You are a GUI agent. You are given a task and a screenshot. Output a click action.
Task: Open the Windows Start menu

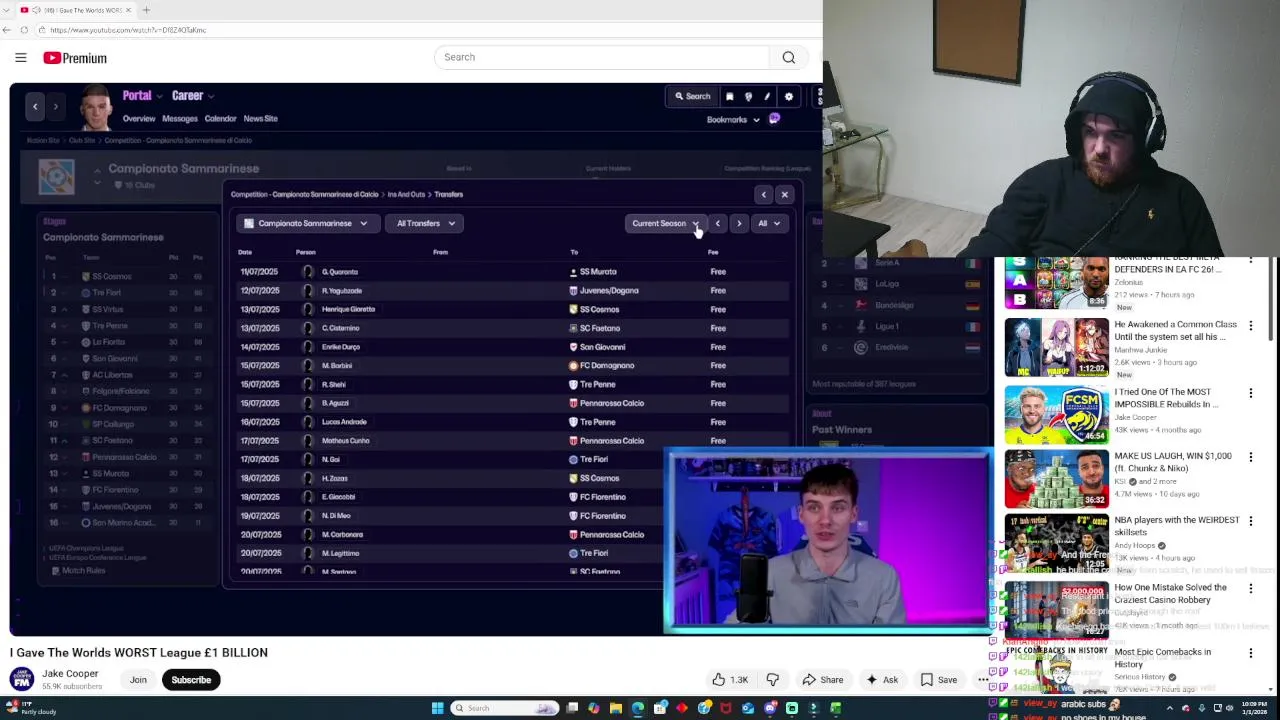[x=437, y=708]
